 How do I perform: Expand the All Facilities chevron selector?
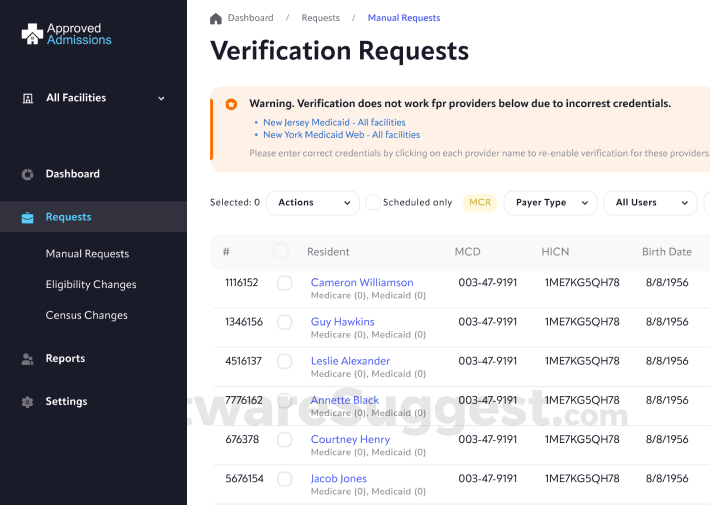tap(161, 98)
